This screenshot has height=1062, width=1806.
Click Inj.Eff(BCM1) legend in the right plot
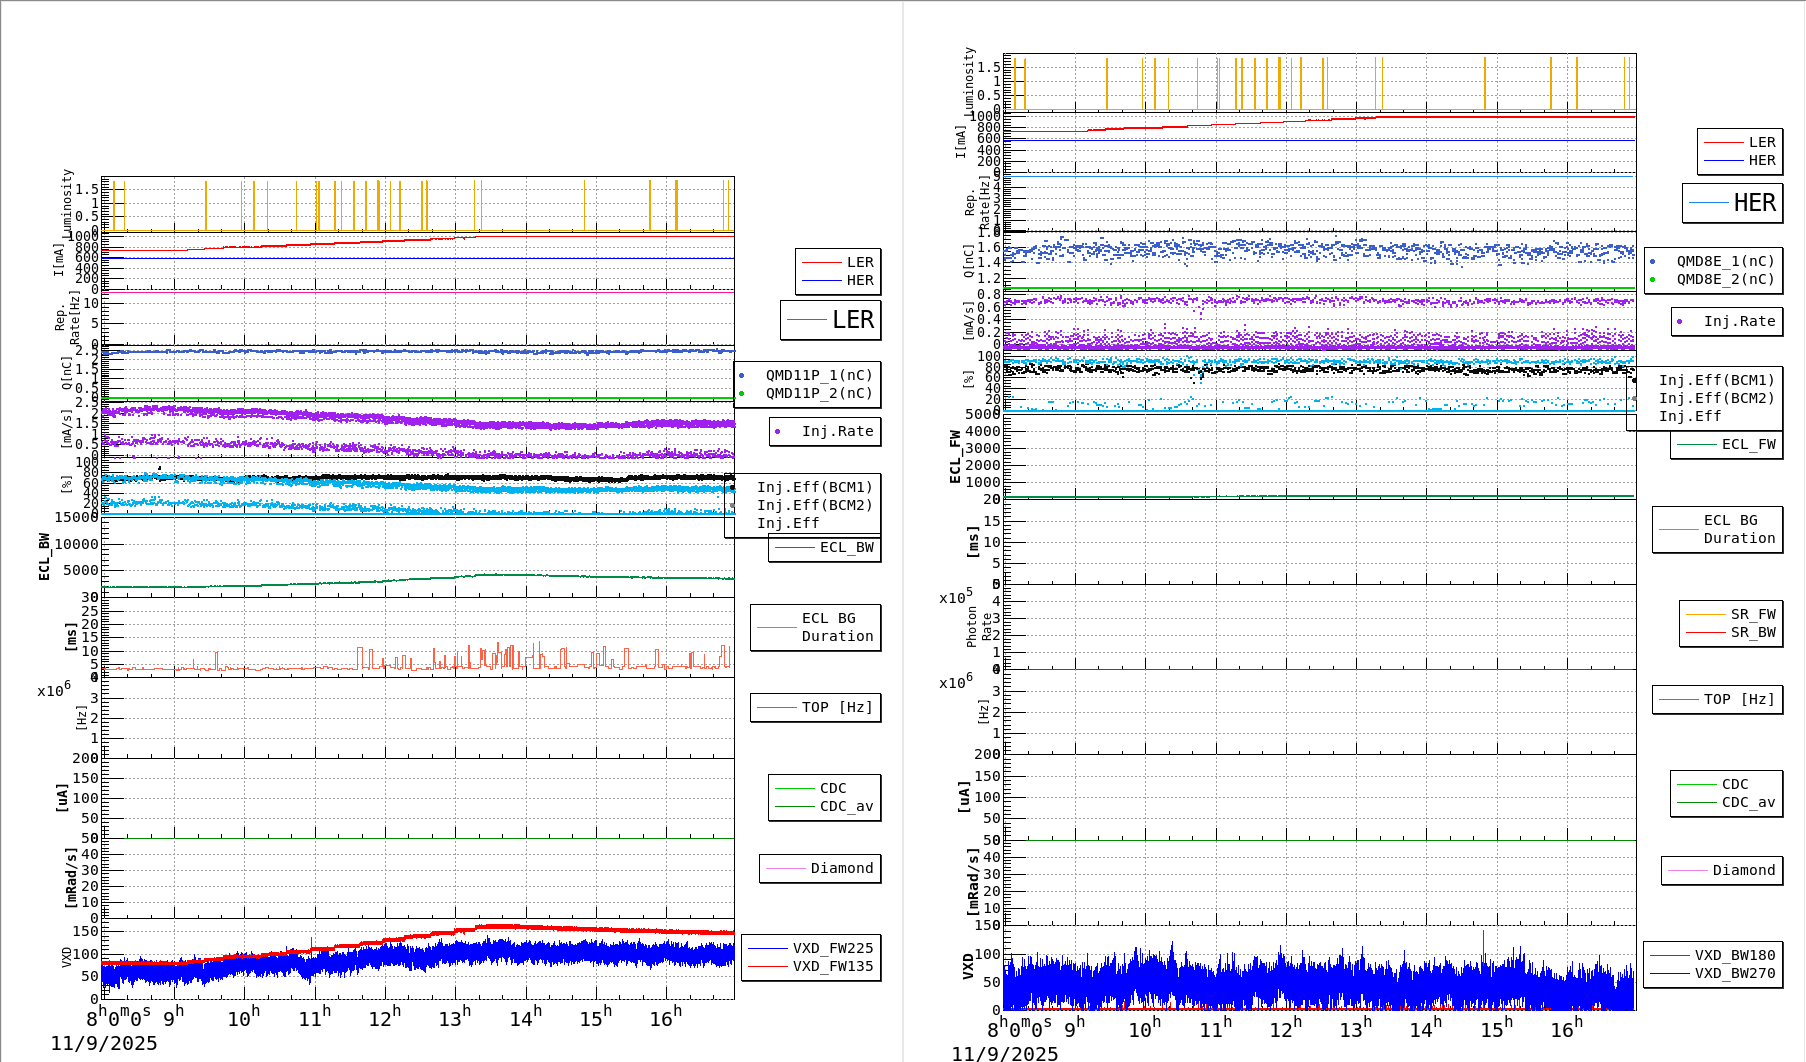(x=1716, y=380)
